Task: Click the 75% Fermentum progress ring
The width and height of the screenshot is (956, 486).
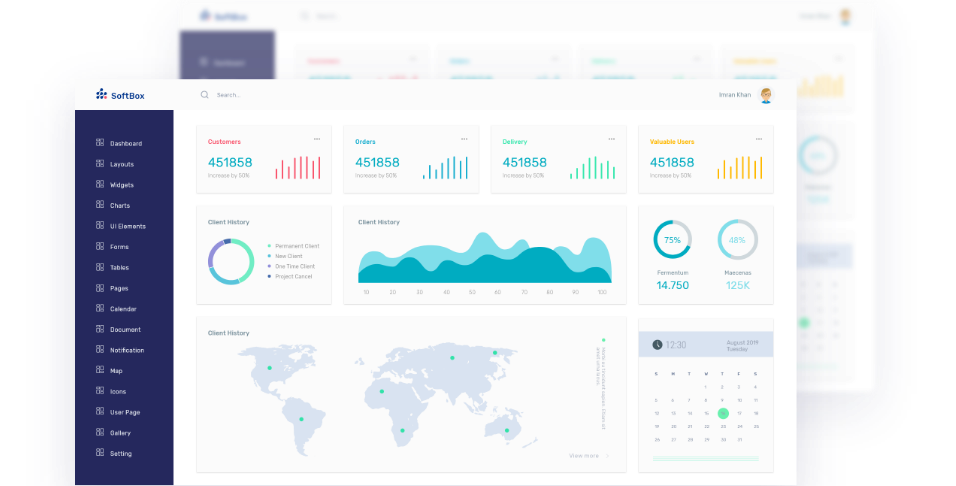Action: click(672, 240)
